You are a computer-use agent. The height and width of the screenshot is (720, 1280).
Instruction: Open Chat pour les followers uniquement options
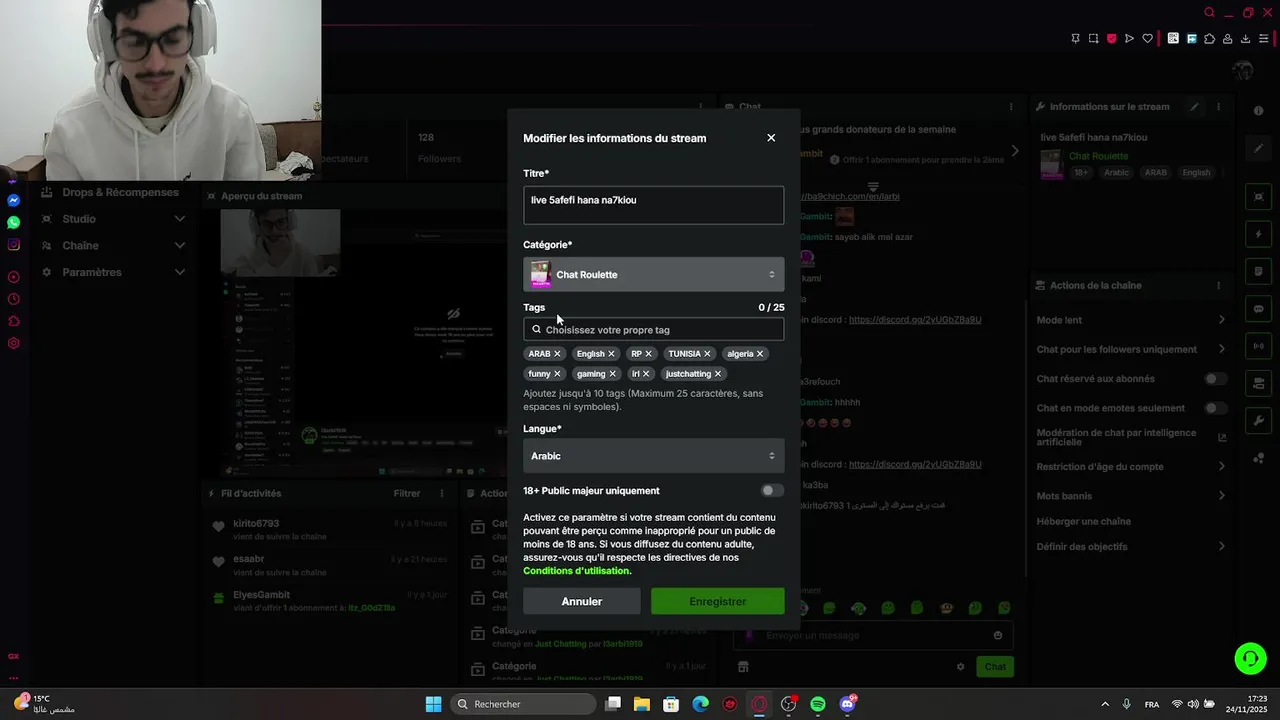(x=1131, y=349)
